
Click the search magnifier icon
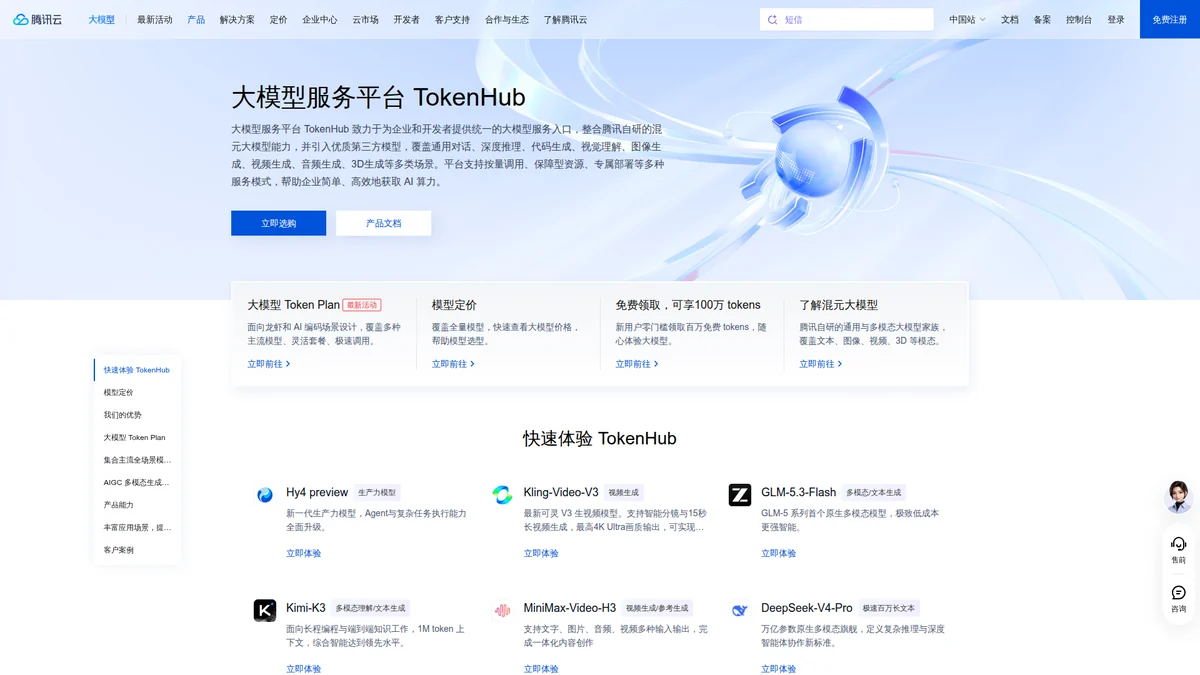coord(772,19)
